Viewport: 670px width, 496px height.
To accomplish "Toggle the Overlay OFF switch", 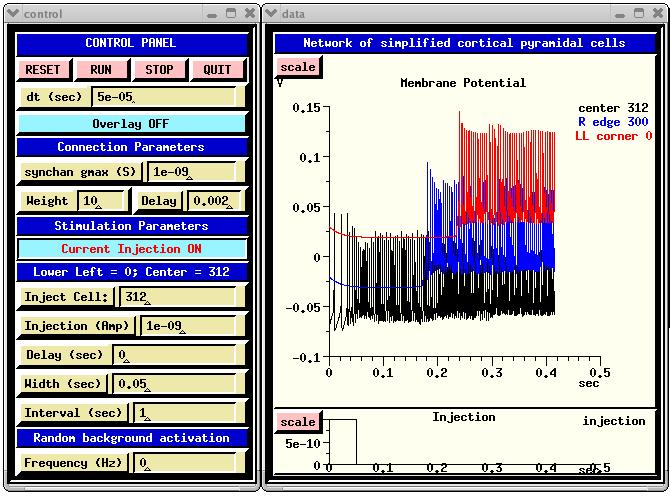I will point(132,124).
